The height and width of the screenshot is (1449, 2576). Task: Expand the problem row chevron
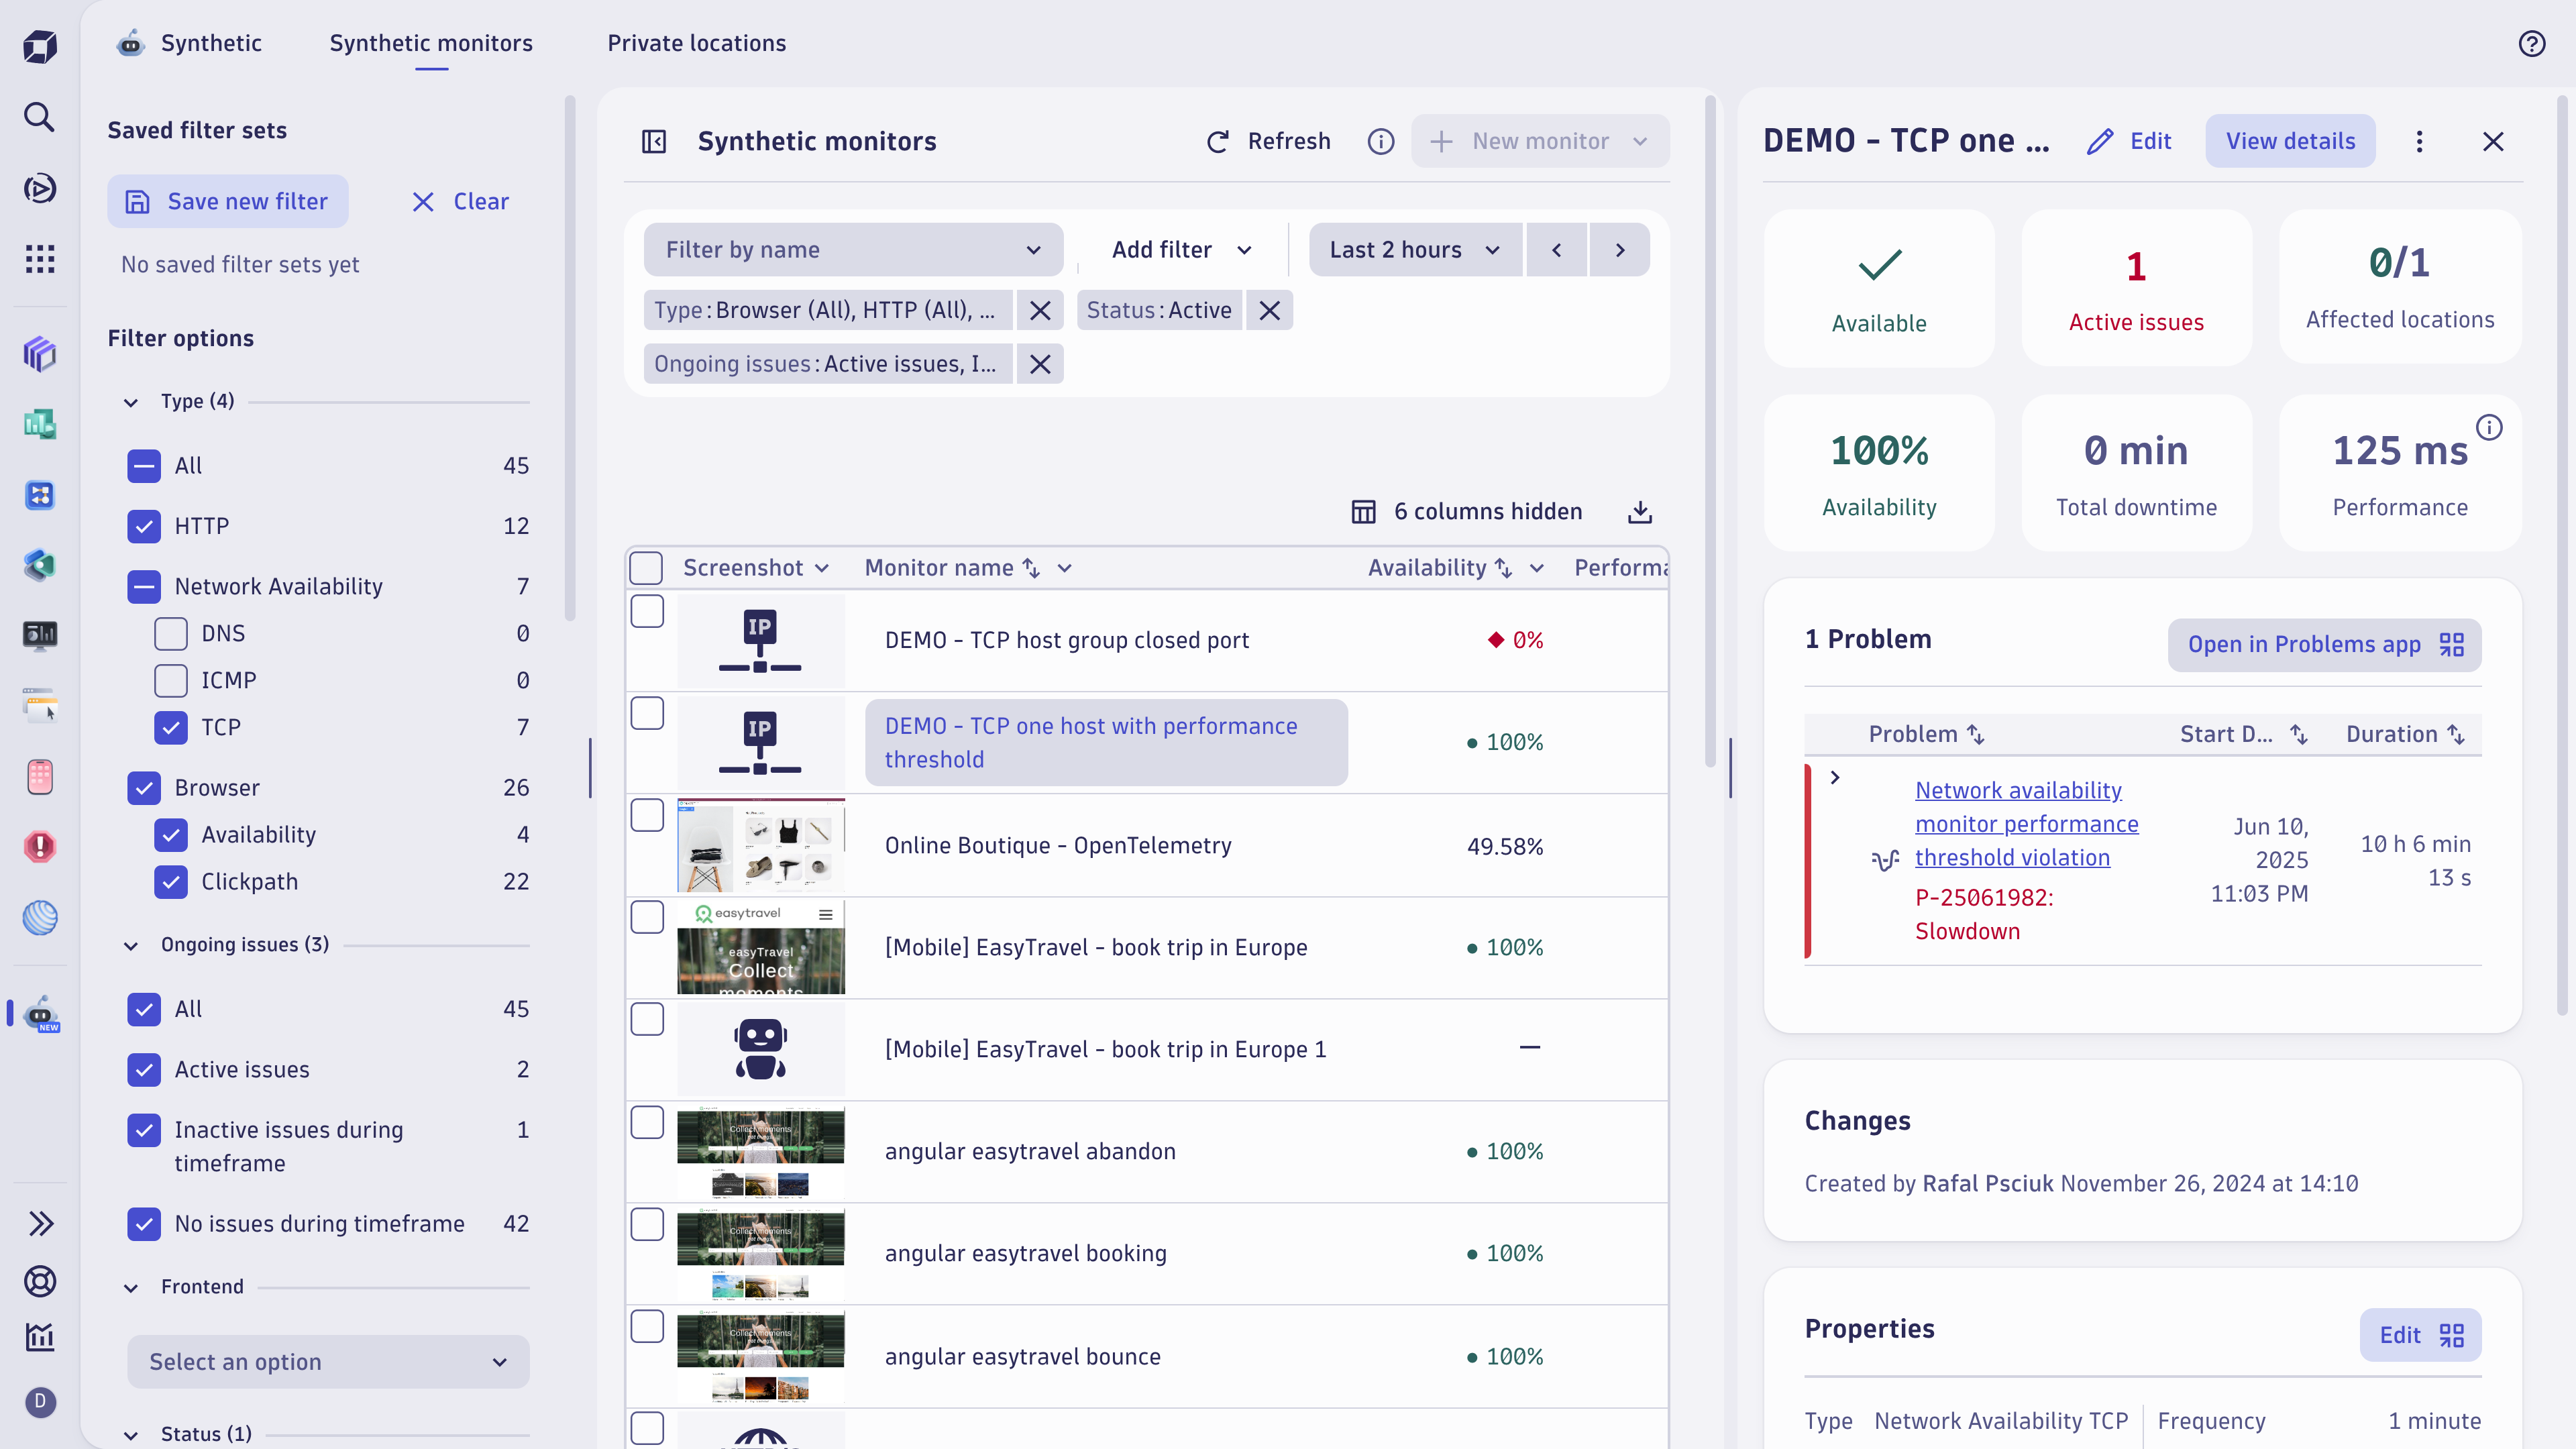coord(1835,777)
